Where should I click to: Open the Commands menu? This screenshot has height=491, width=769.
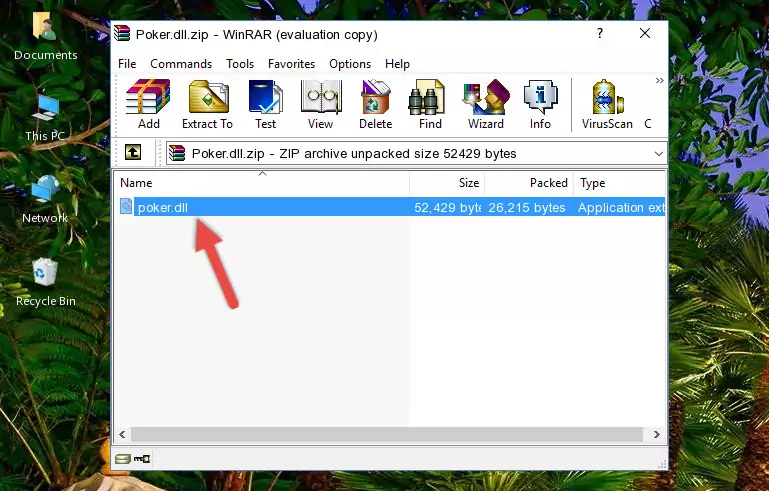tap(181, 64)
